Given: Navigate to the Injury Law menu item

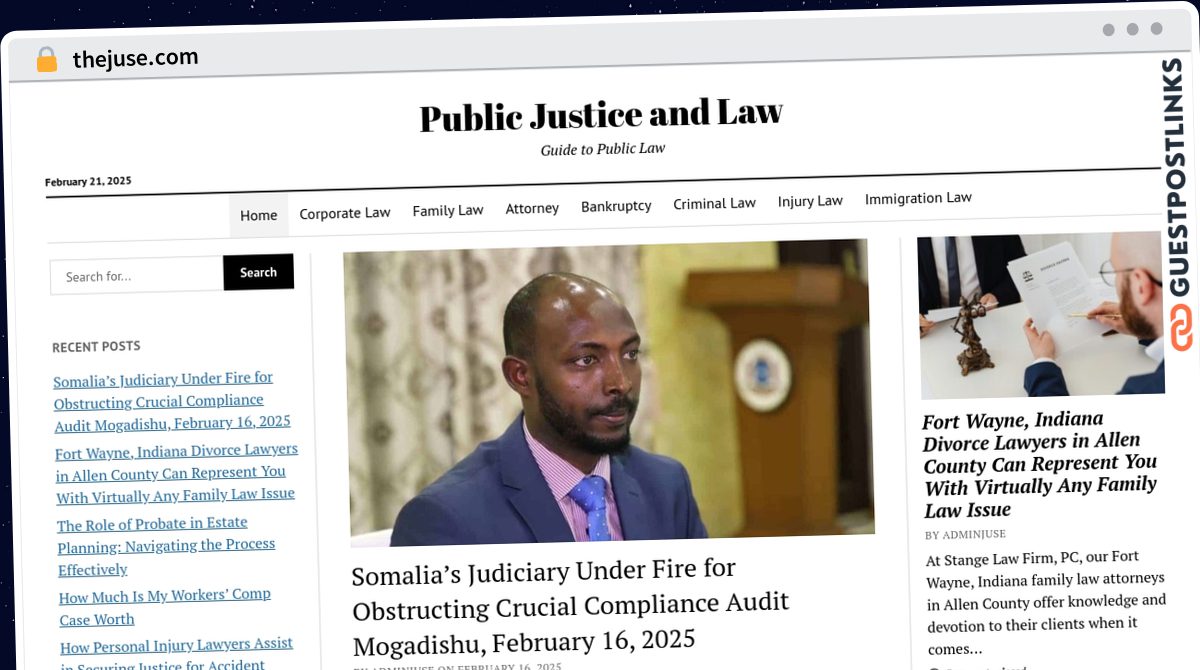Looking at the screenshot, I should click(x=810, y=201).
